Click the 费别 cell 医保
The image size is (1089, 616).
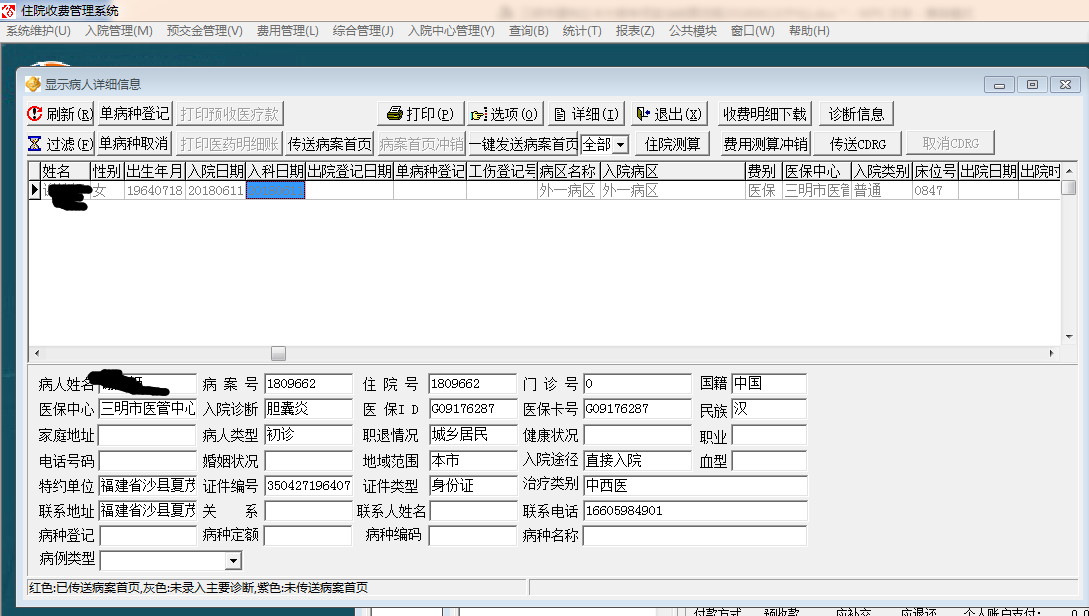click(763, 190)
